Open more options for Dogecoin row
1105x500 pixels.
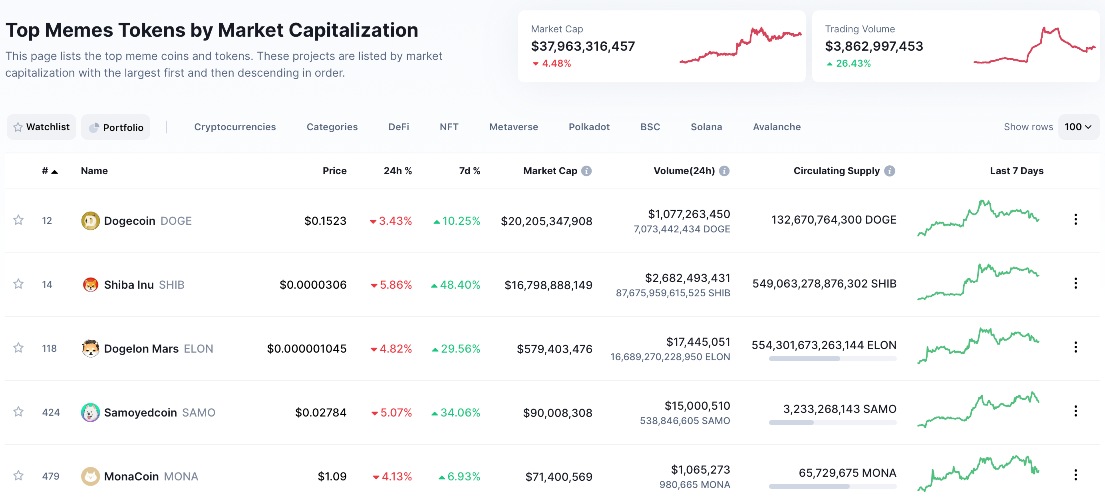pyautogui.click(x=1075, y=220)
